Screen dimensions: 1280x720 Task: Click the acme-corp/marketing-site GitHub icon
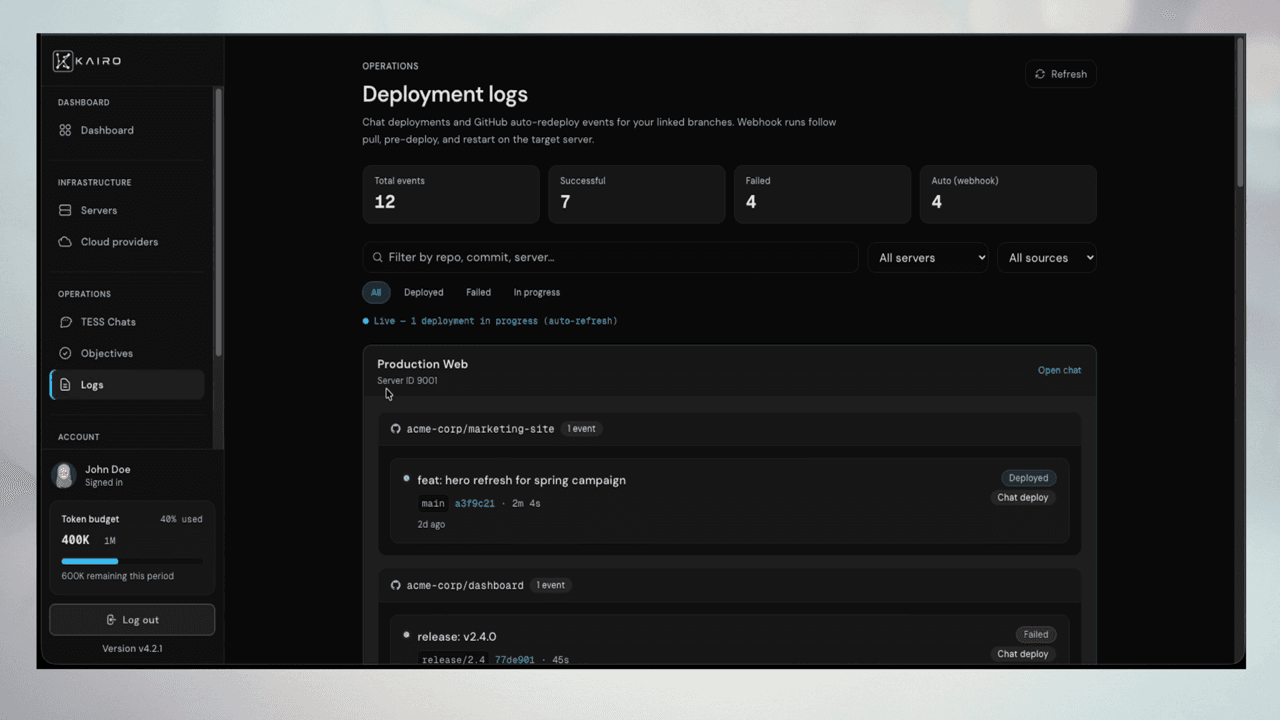coord(396,429)
